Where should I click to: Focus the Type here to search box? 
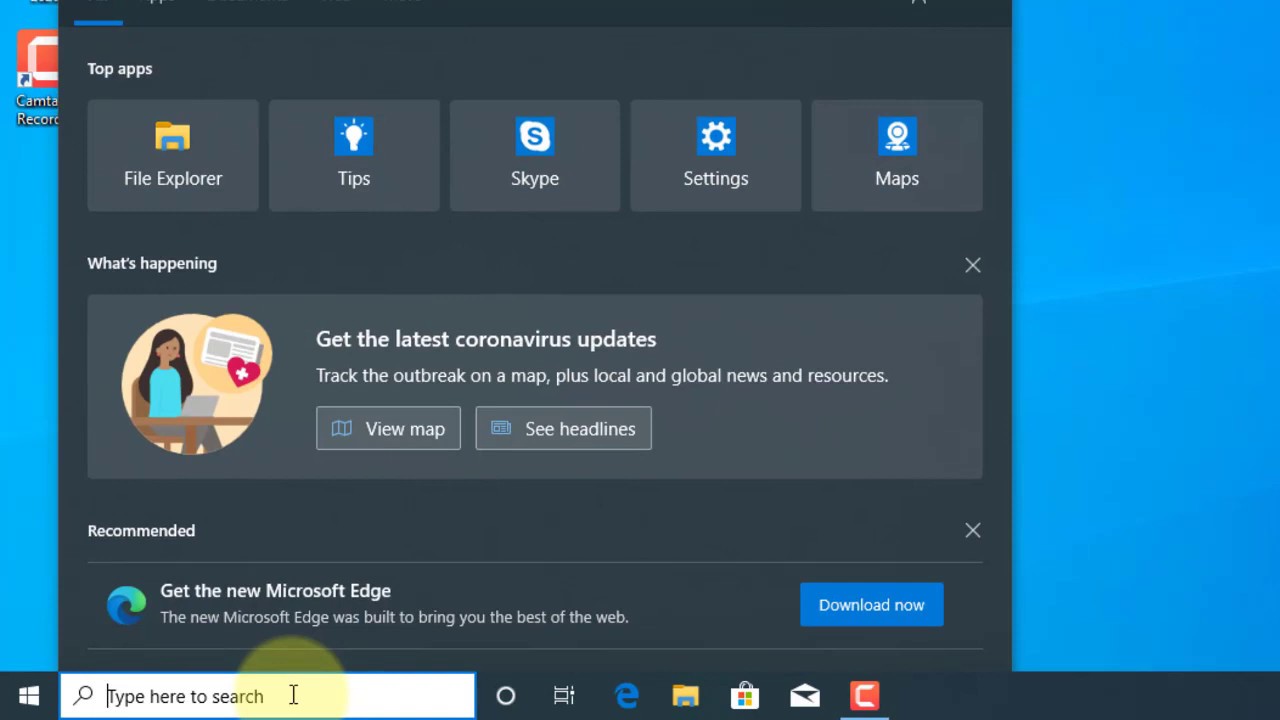268,695
